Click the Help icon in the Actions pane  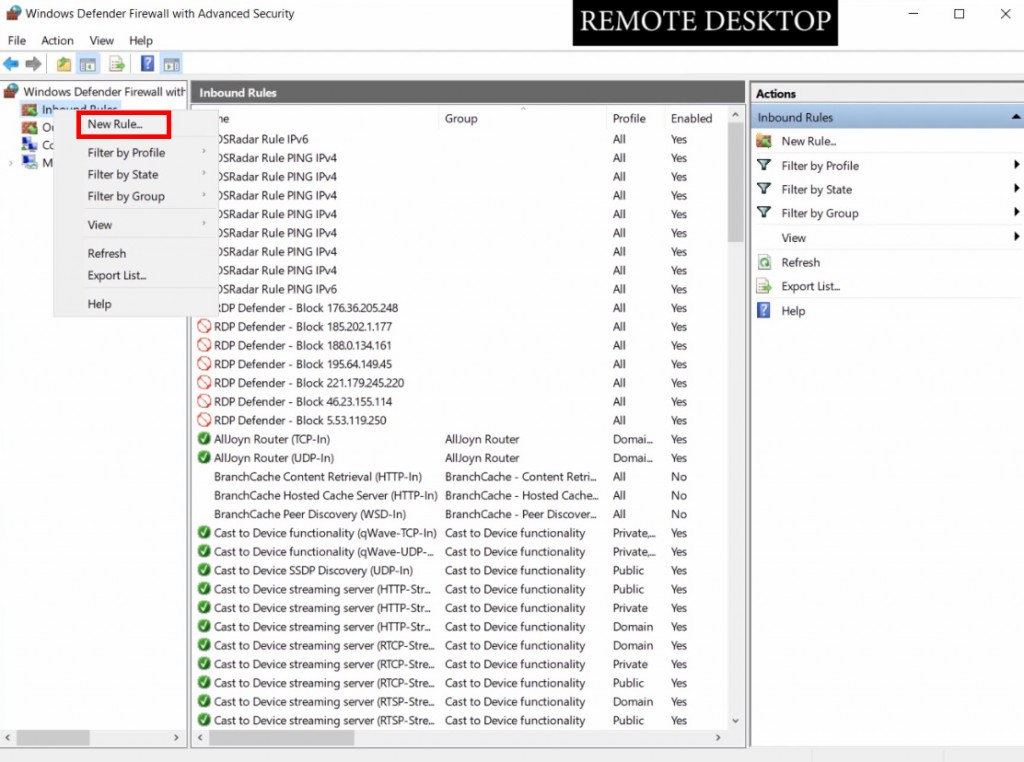click(x=763, y=310)
